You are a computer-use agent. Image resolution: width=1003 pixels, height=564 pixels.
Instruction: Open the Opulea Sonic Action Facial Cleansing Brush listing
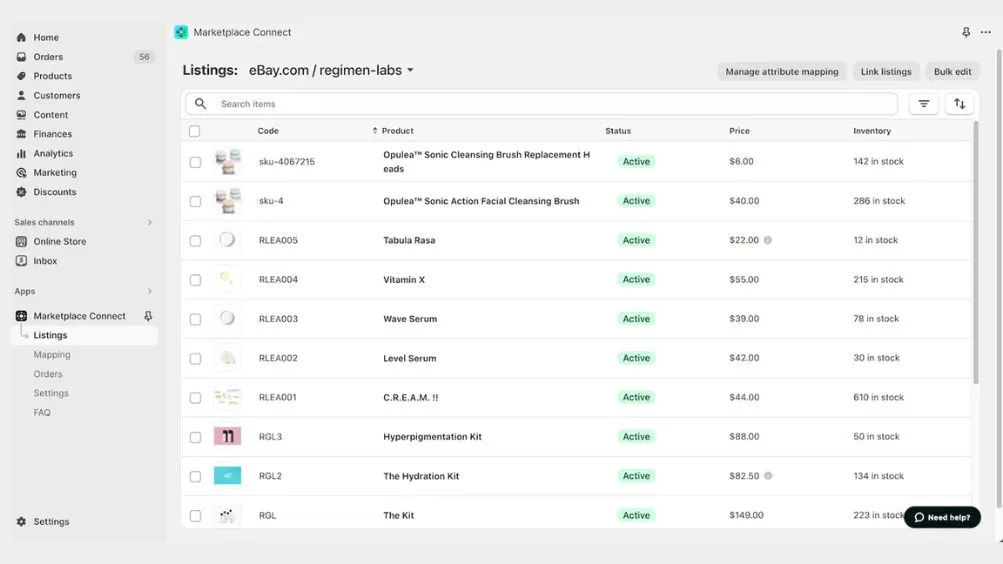(481, 201)
